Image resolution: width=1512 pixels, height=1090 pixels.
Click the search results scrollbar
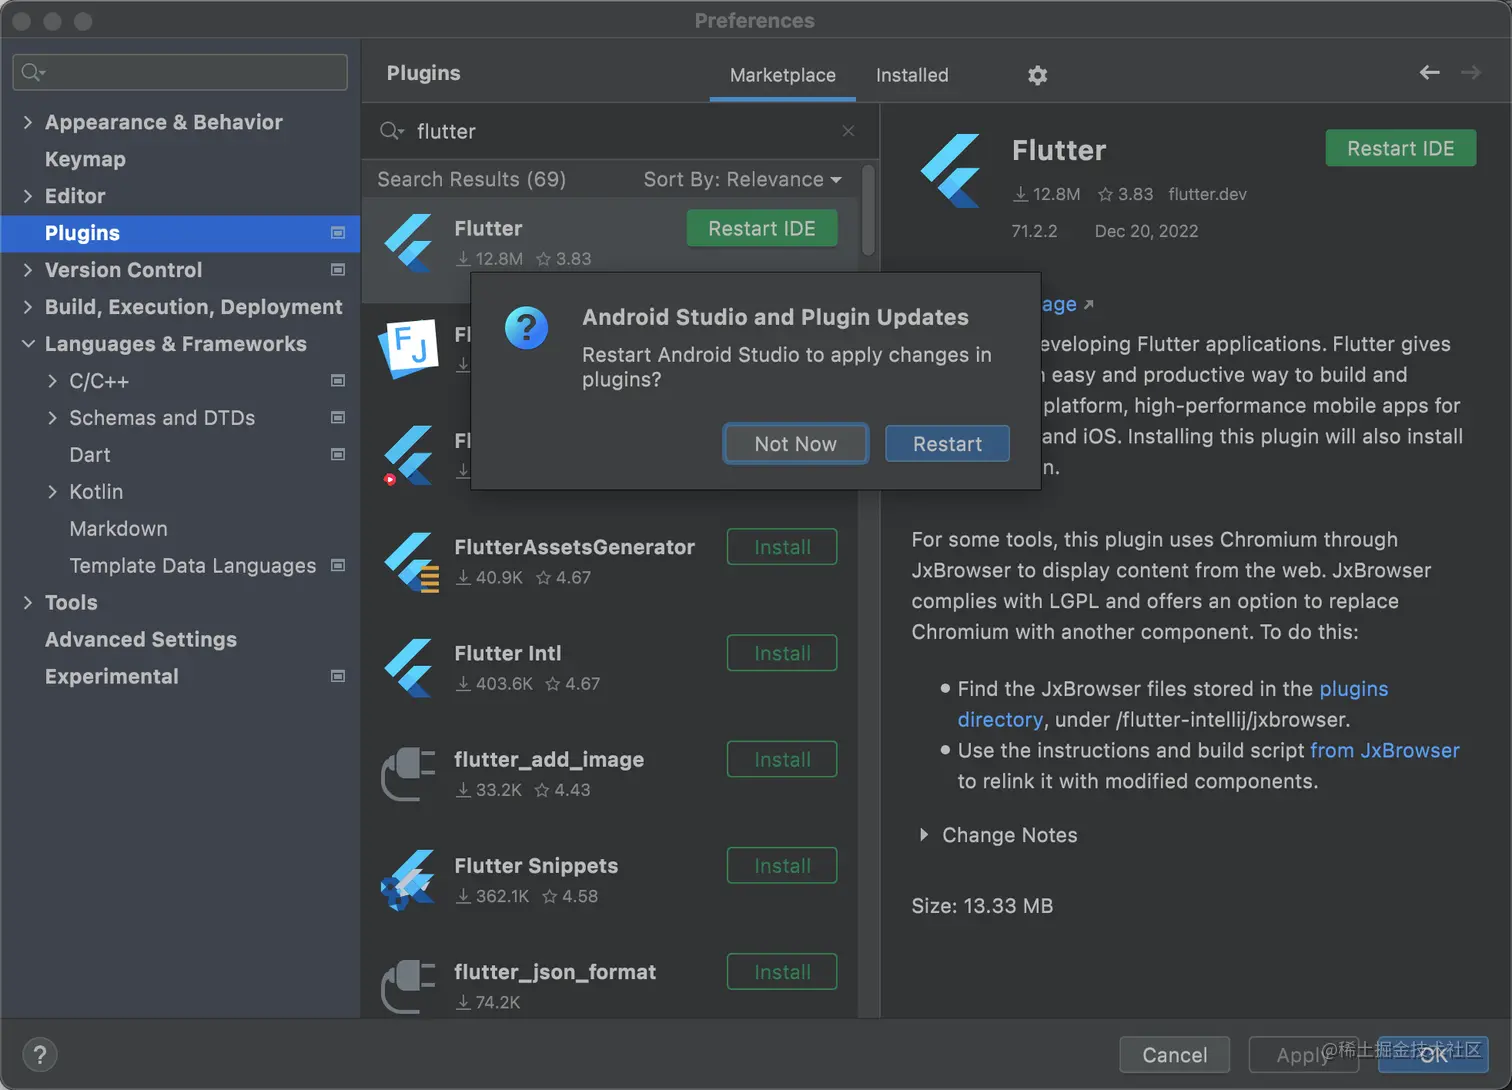click(x=868, y=210)
